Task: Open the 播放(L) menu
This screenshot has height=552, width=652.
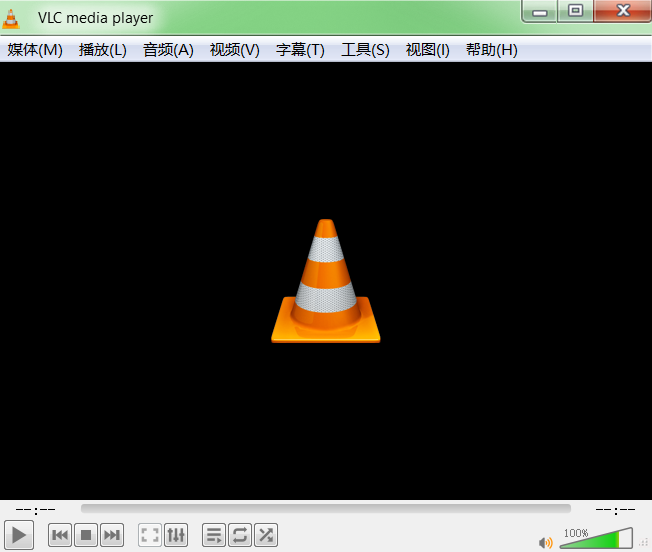Action: click(x=103, y=50)
